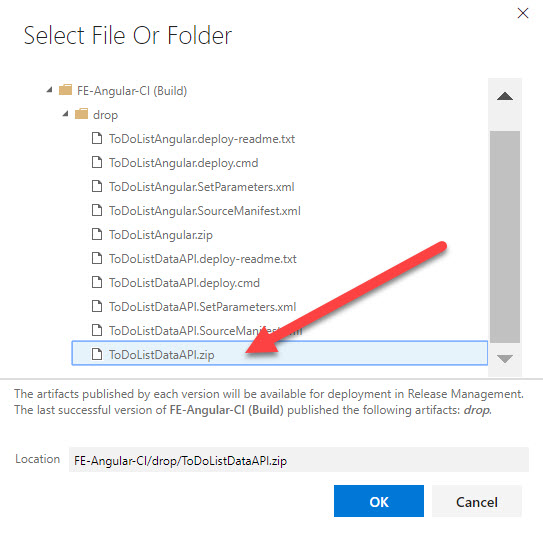Click the ToDoListDataAPI.zip file icon
Screen dimensions: 543x534
click(97, 354)
